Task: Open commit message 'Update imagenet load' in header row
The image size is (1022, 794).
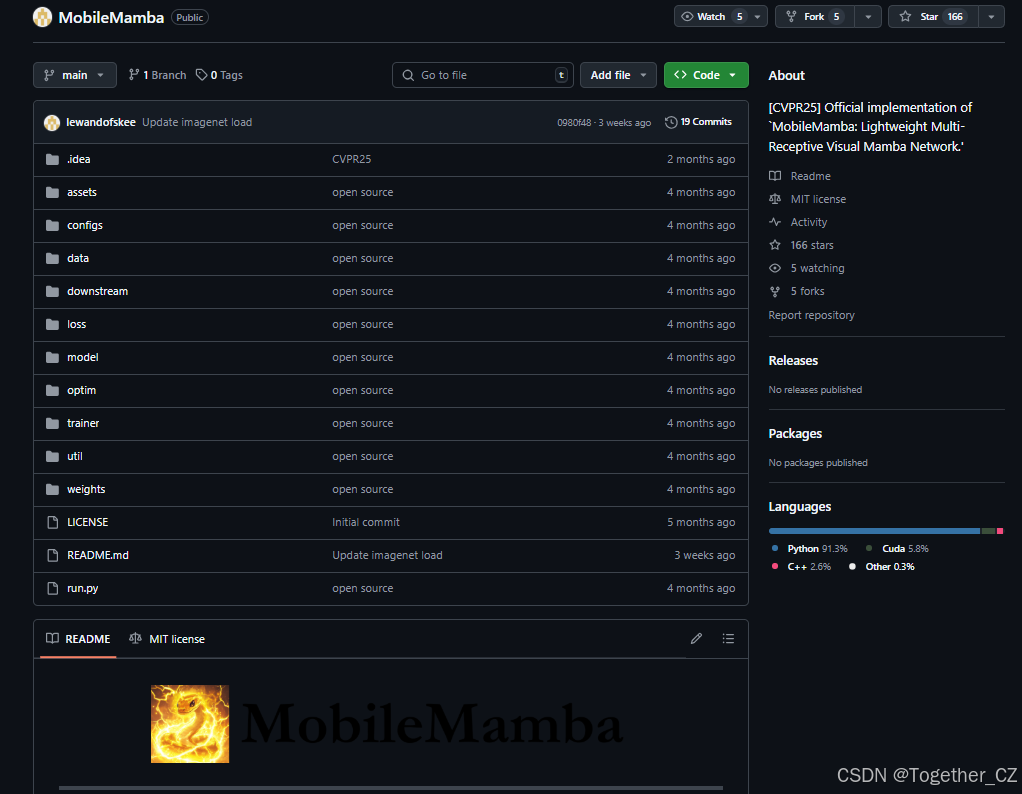Action: click(197, 123)
